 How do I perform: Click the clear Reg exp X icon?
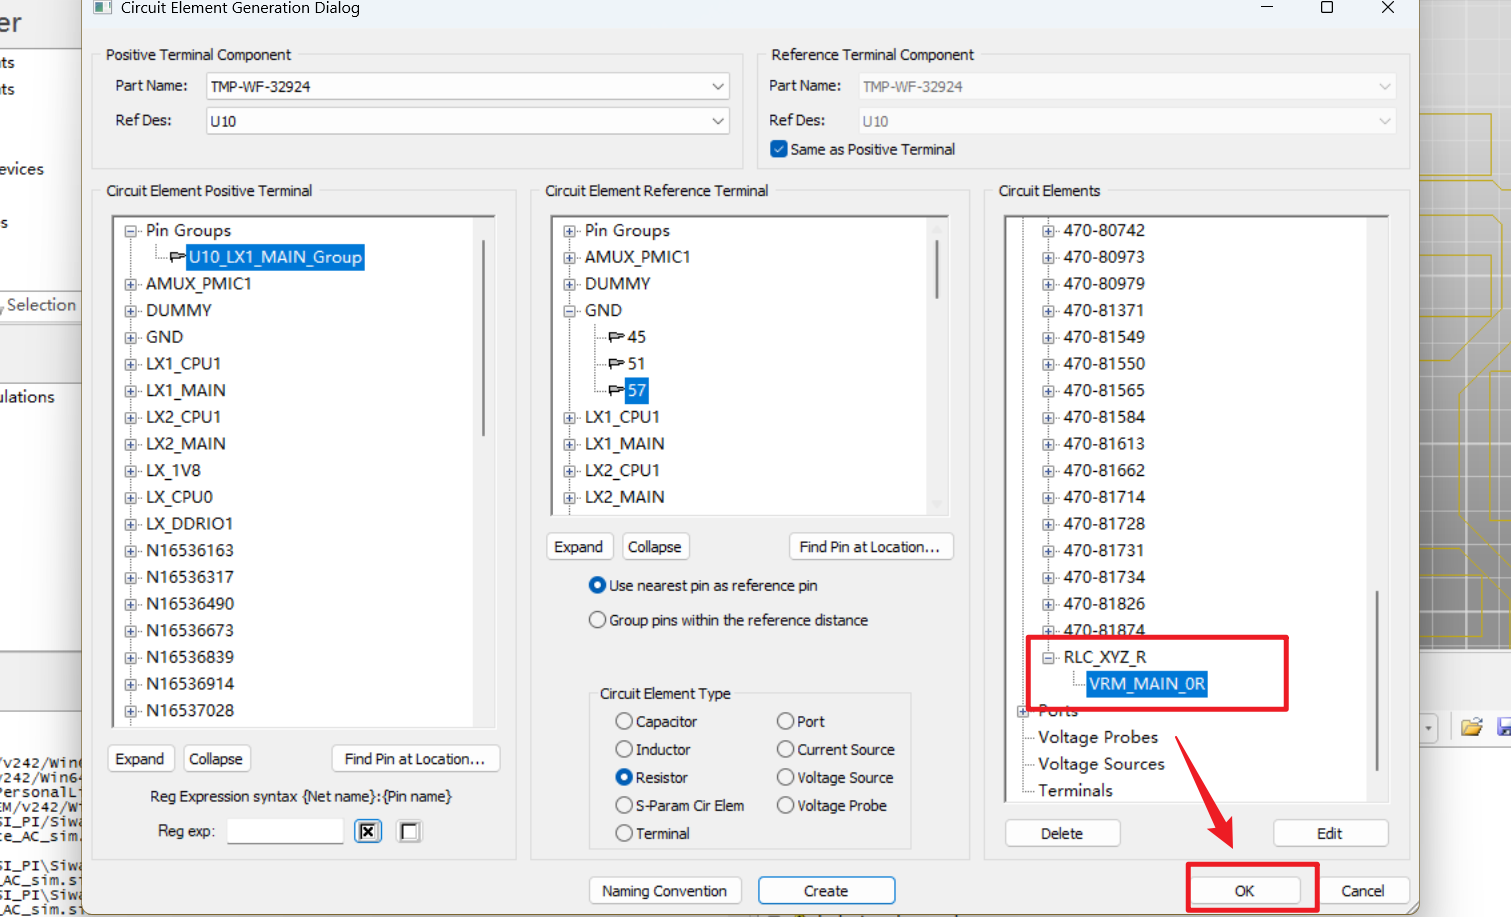(368, 831)
